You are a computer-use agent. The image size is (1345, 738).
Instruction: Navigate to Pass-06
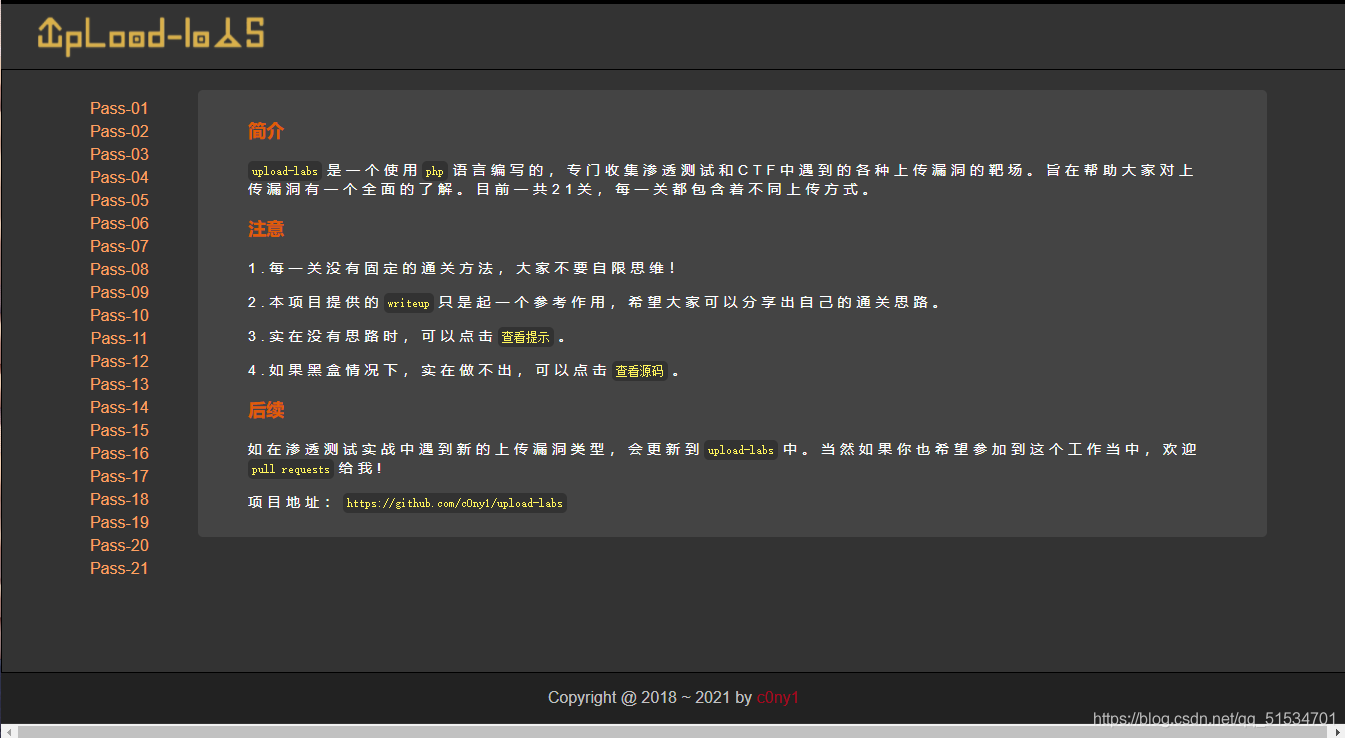click(x=119, y=223)
